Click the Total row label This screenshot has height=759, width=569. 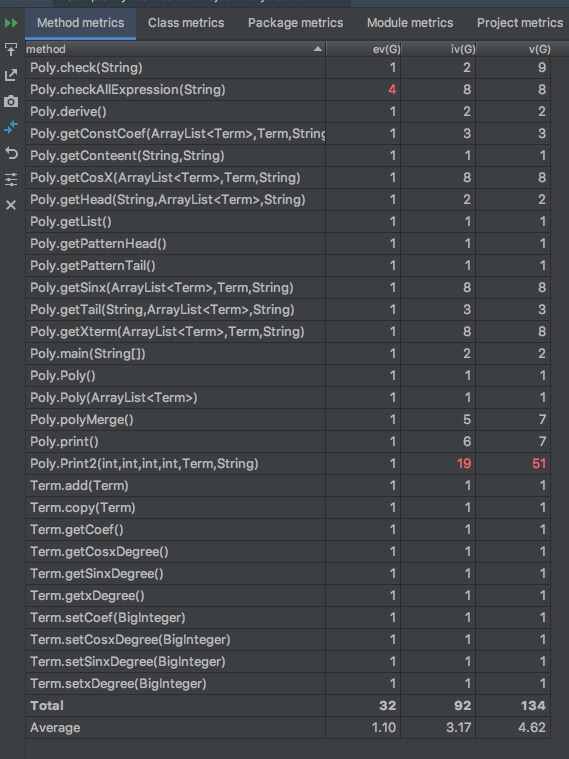(46, 706)
